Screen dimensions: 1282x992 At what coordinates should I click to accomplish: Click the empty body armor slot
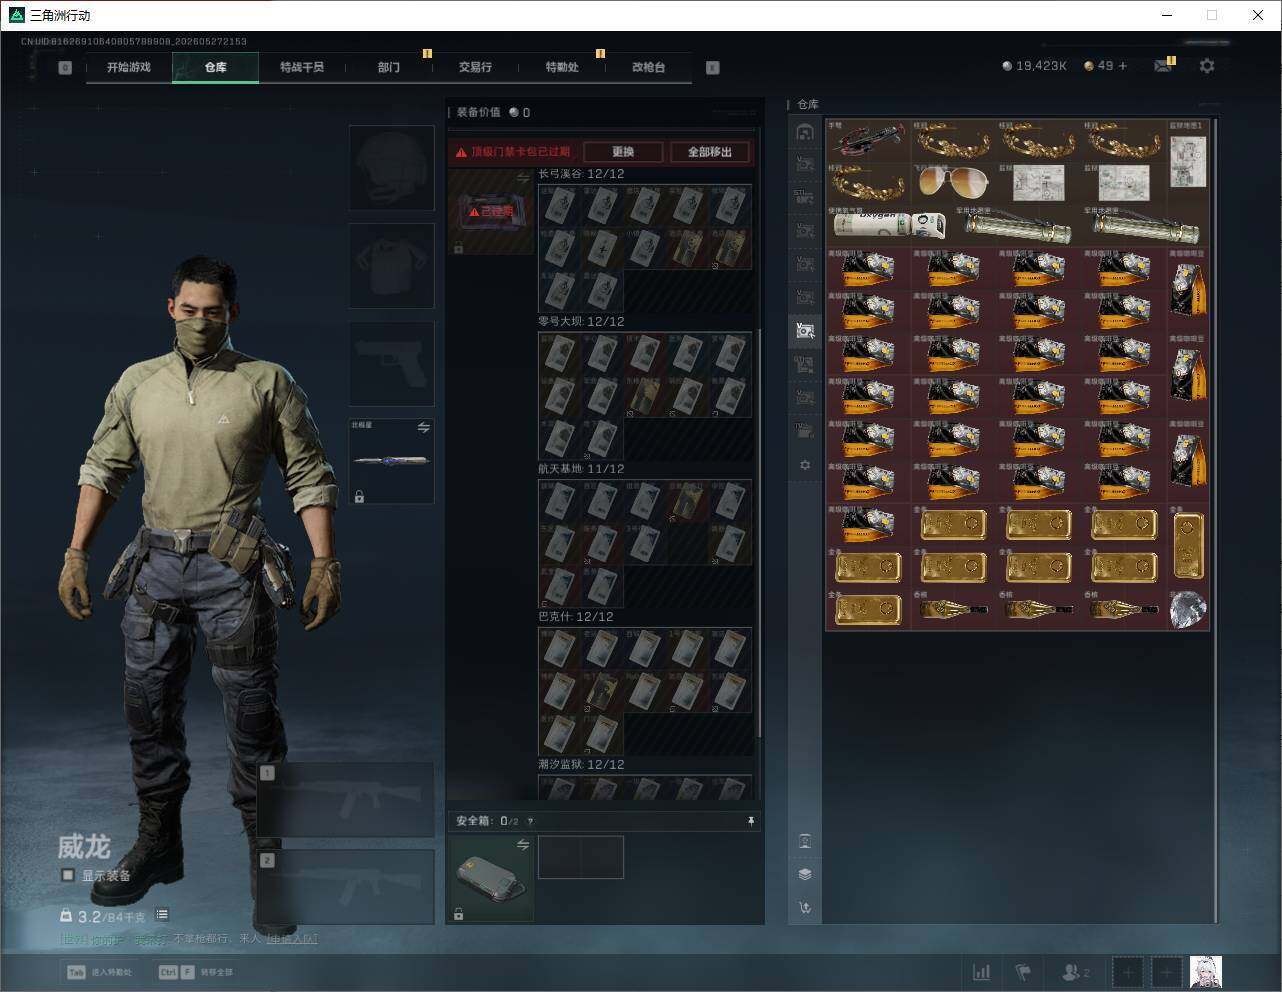coord(391,265)
